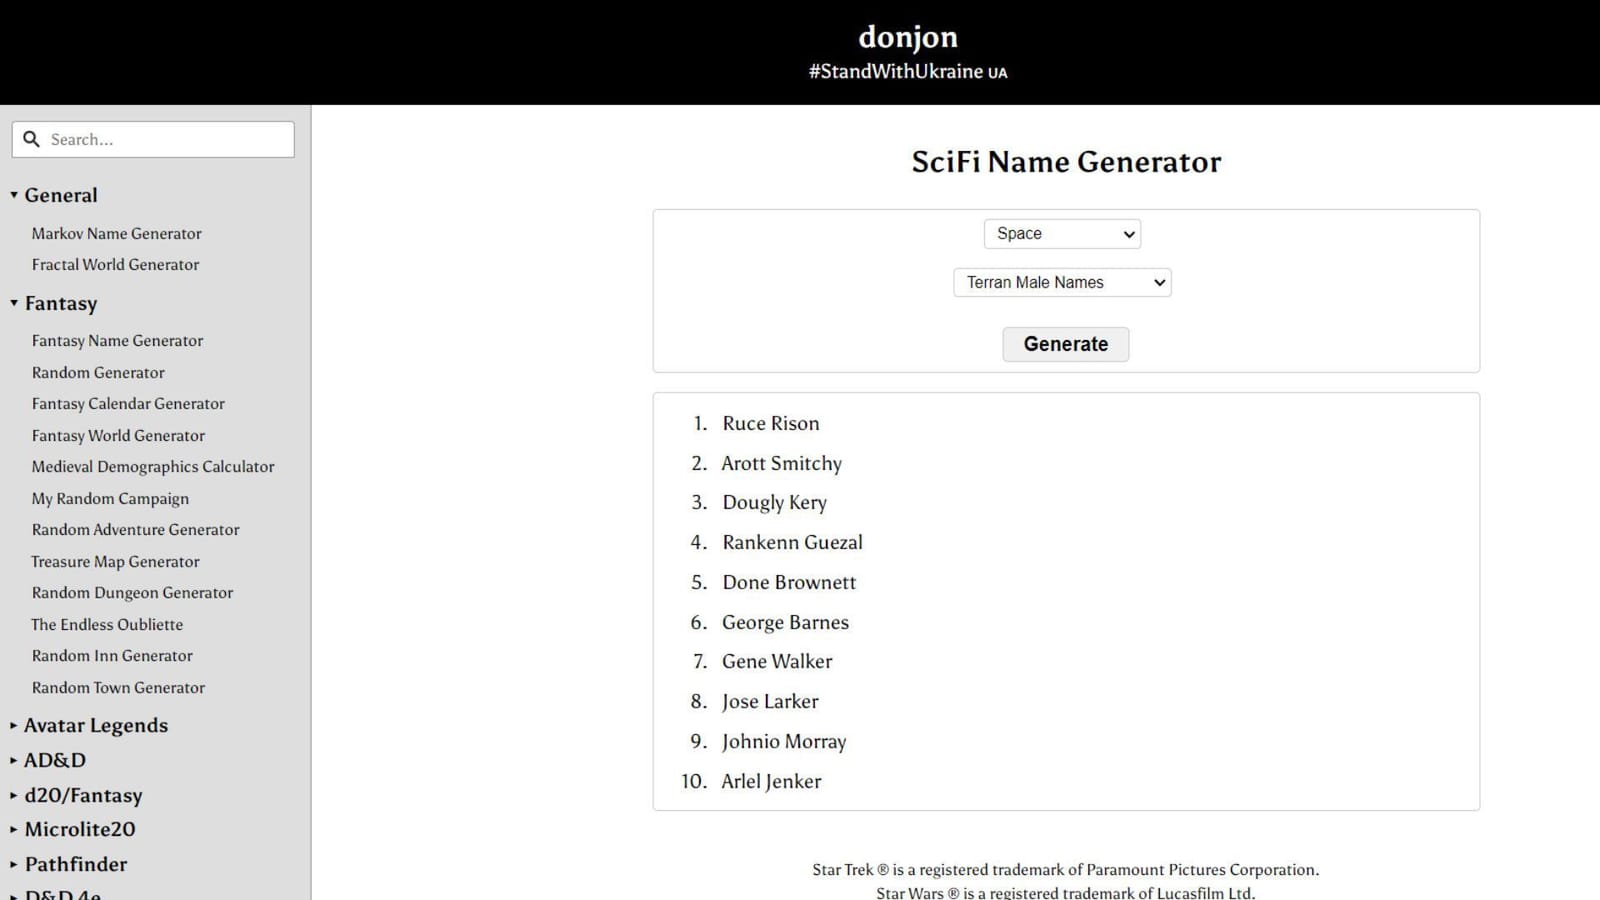Click the donjon site title
The image size is (1600, 900).
tap(907, 37)
